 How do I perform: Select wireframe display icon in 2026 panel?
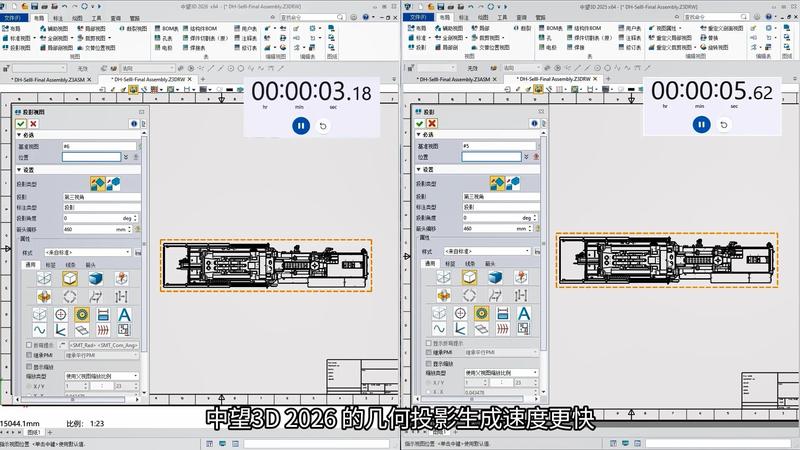(x=44, y=279)
